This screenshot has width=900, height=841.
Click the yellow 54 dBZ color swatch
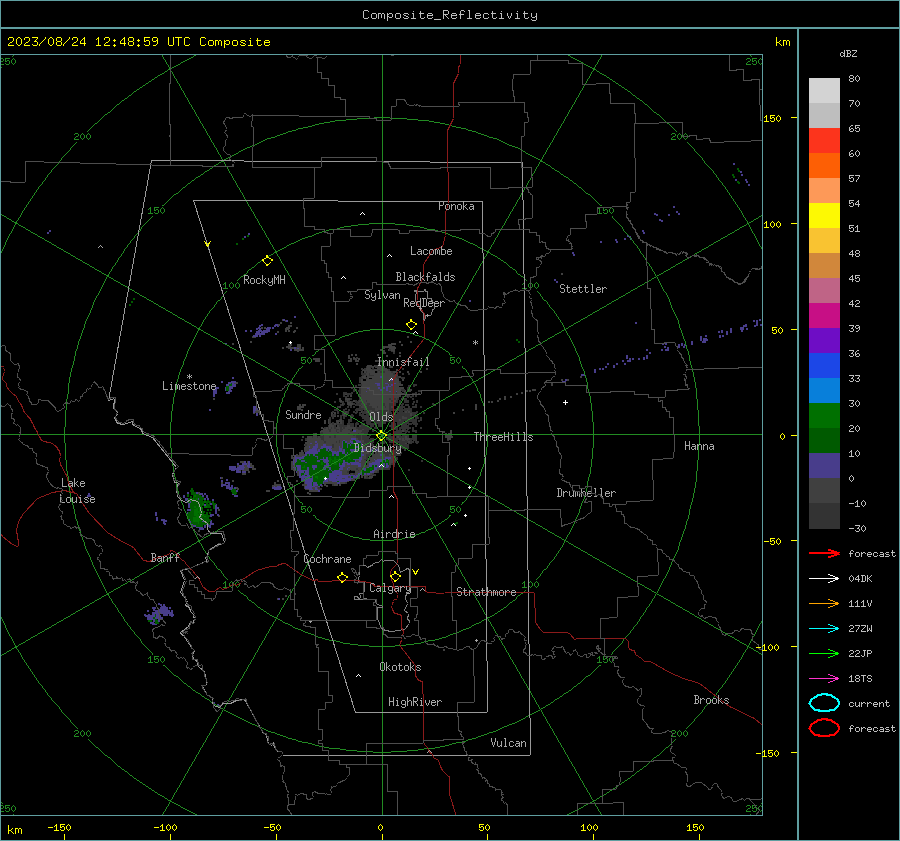click(824, 216)
